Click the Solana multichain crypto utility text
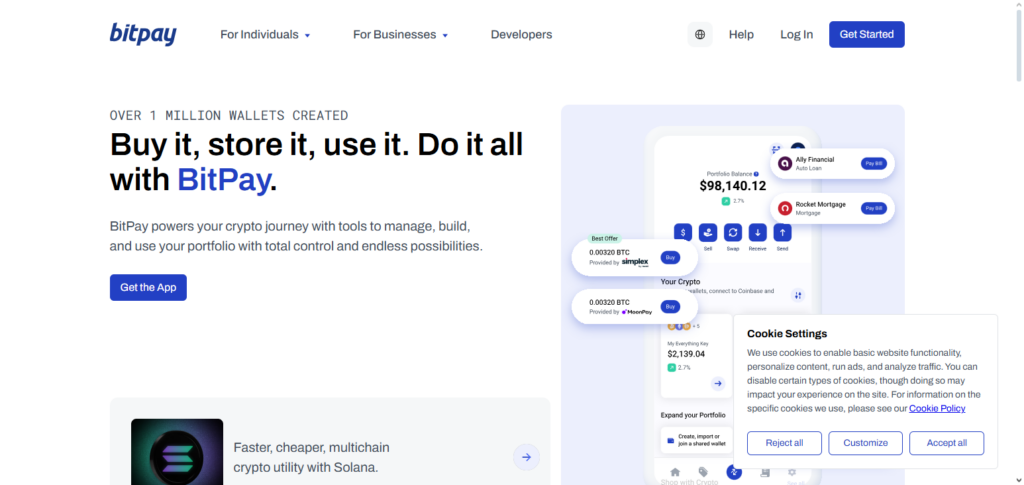Image resolution: width=1024 pixels, height=485 pixels. point(312,458)
